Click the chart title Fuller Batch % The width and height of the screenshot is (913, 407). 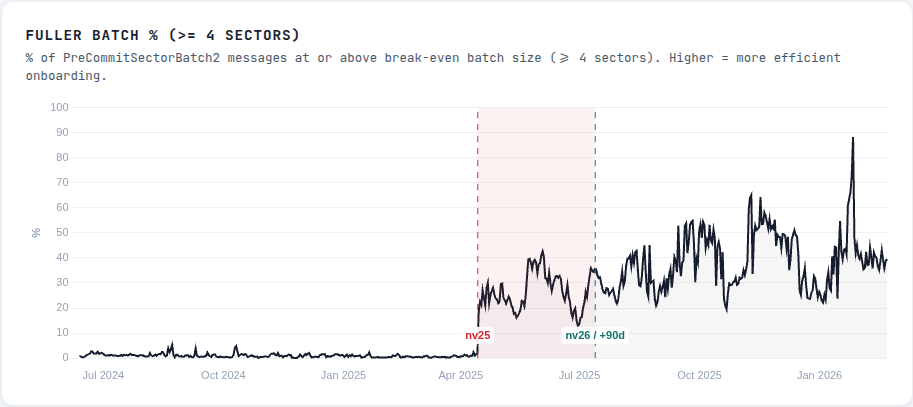[x=163, y=35]
